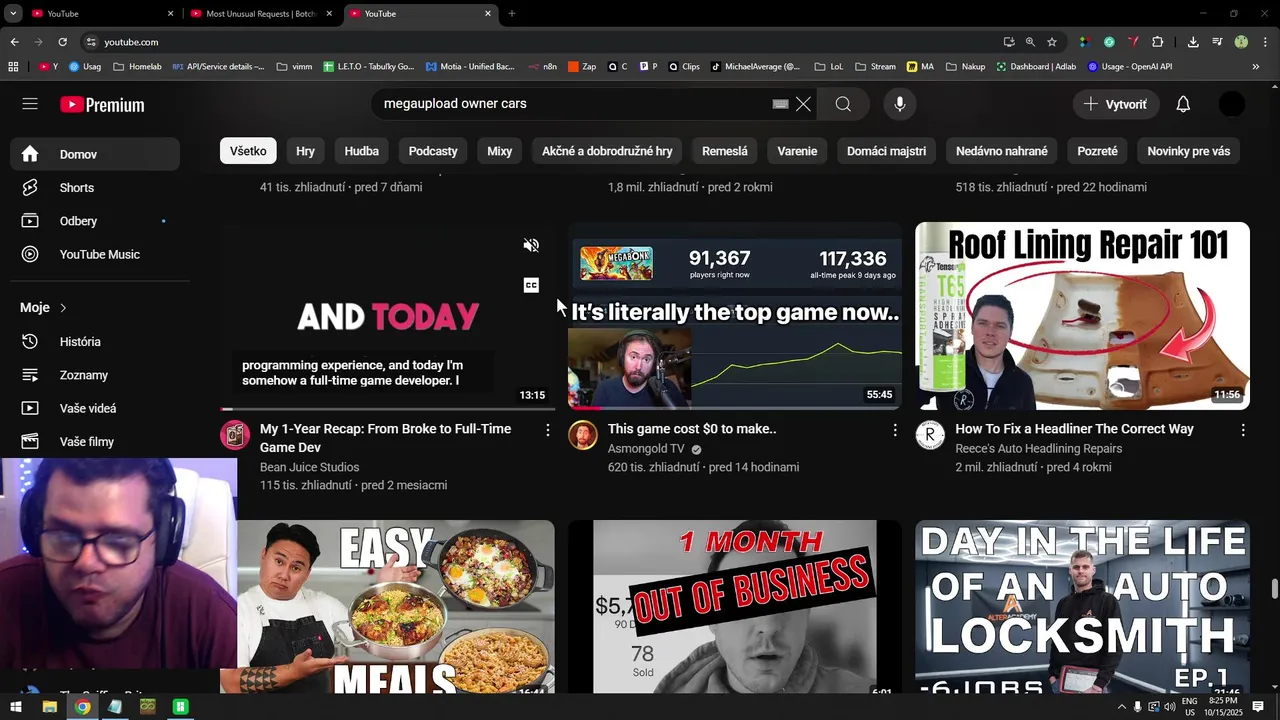The image size is (1280, 720).
Task: Open Shorts in sidebar
Action: pyautogui.click(x=95, y=188)
